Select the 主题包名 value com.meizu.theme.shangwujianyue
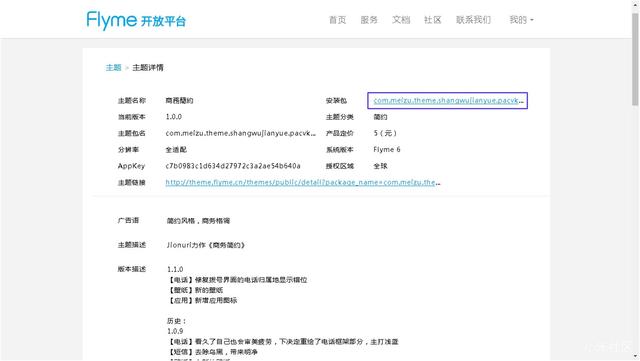640x361 pixels. tap(240, 133)
